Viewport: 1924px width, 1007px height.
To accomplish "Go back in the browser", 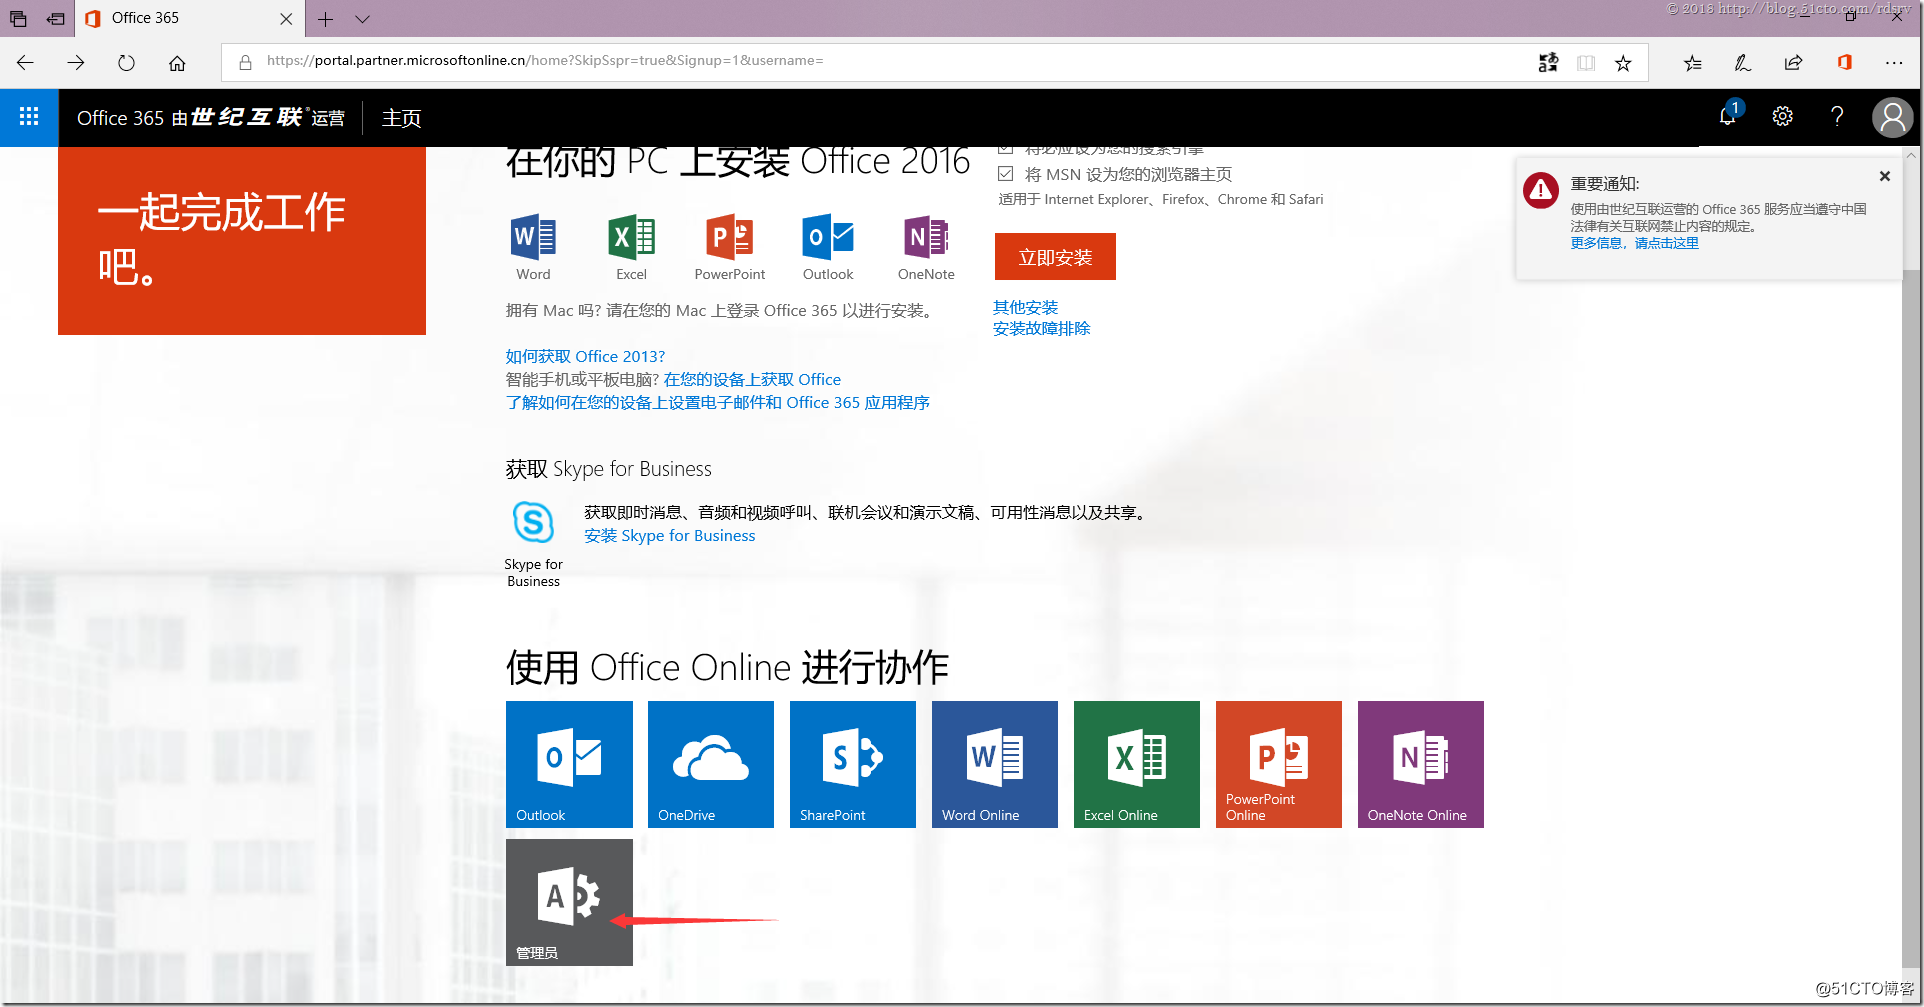I will pos(26,63).
